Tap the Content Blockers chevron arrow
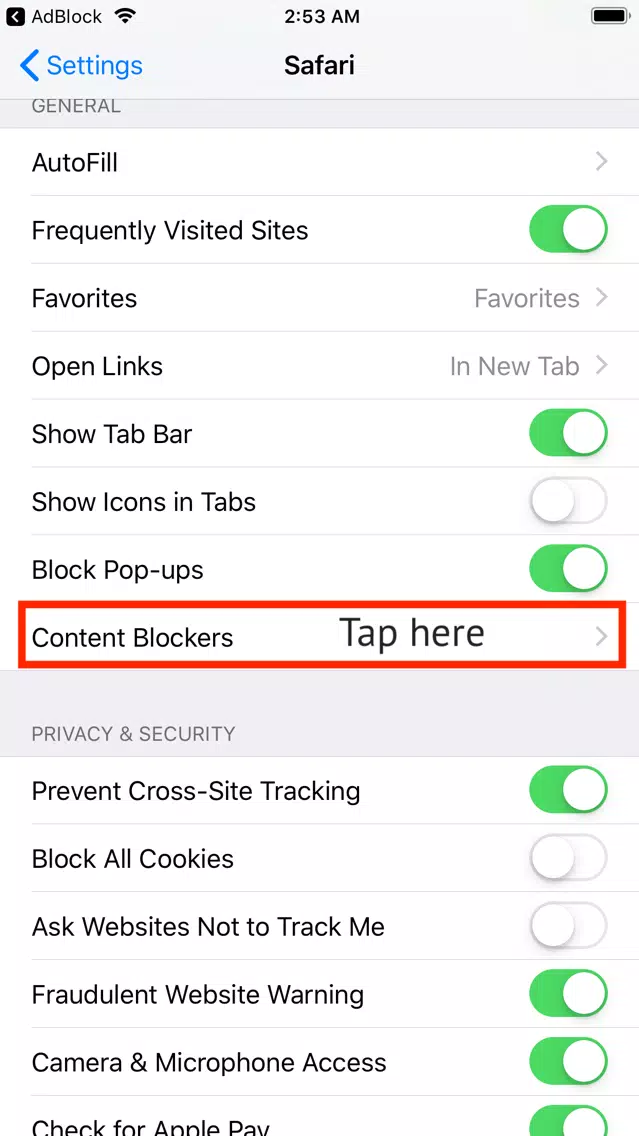This screenshot has width=639, height=1136. coord(601,638)
